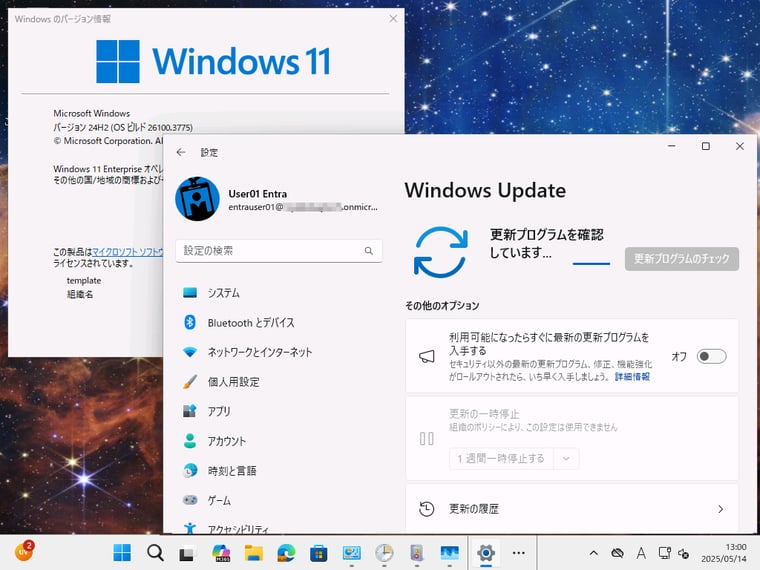Focus the 設定の検索 input field
The height and width of the screenshot is (570, 760).
pos(279,251)
